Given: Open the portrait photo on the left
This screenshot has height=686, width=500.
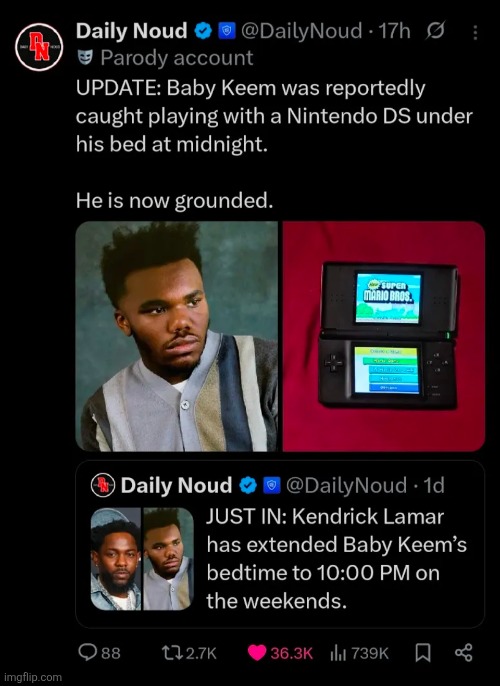Looking at the screenshot, I should [x=177, y=336].
